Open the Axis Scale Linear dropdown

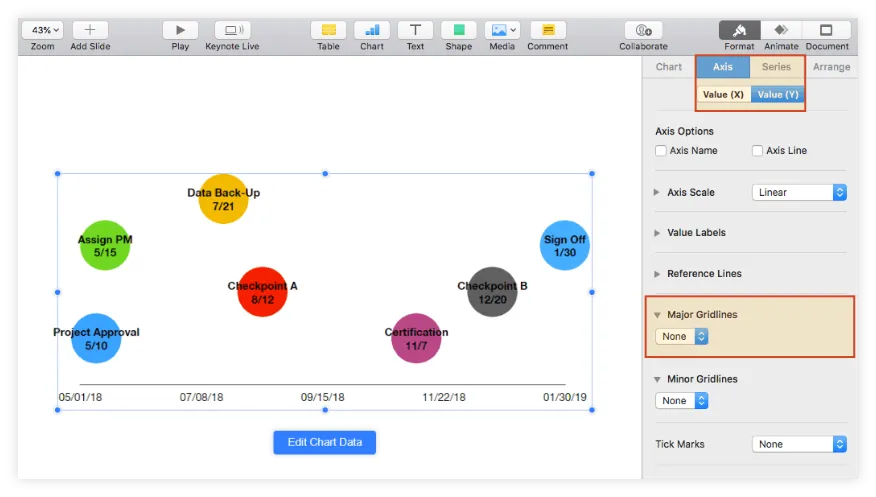799,192
